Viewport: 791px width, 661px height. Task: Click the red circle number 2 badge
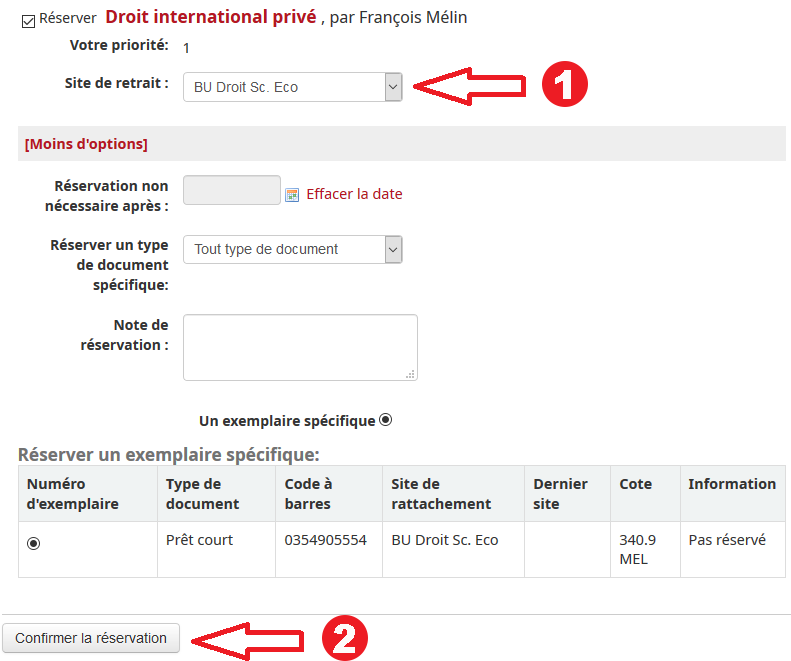point(344,639)
